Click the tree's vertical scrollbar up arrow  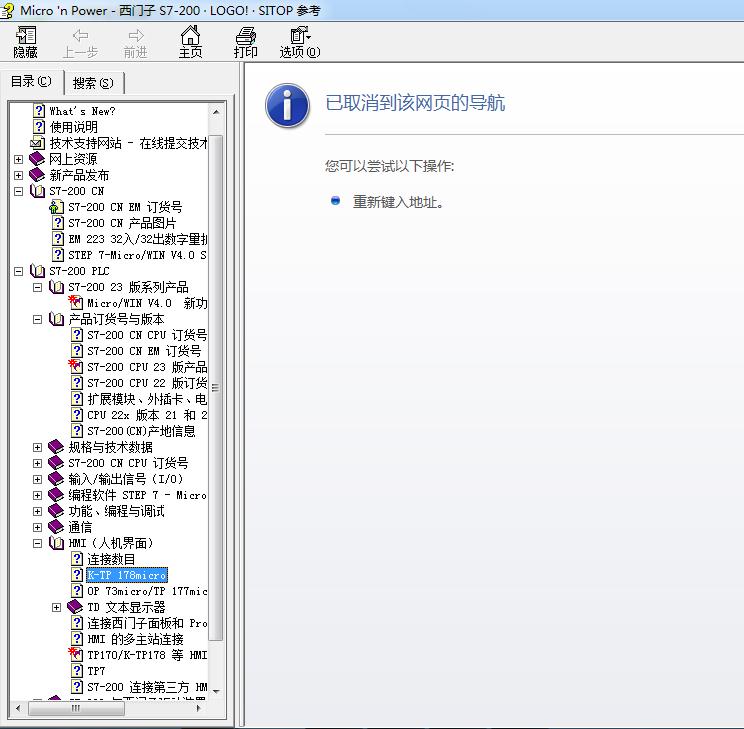(x=216, y=112)
